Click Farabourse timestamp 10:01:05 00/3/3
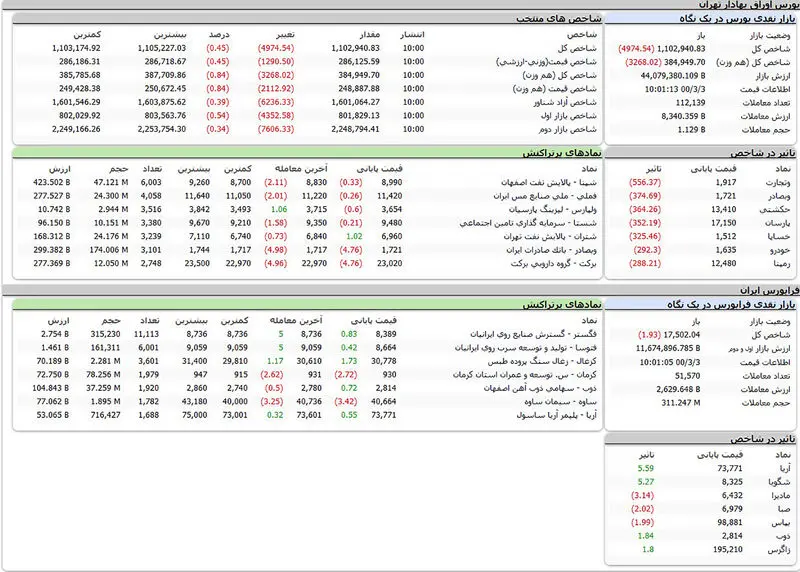Viewport: 800px width, 572px height. tap(670, 362)
